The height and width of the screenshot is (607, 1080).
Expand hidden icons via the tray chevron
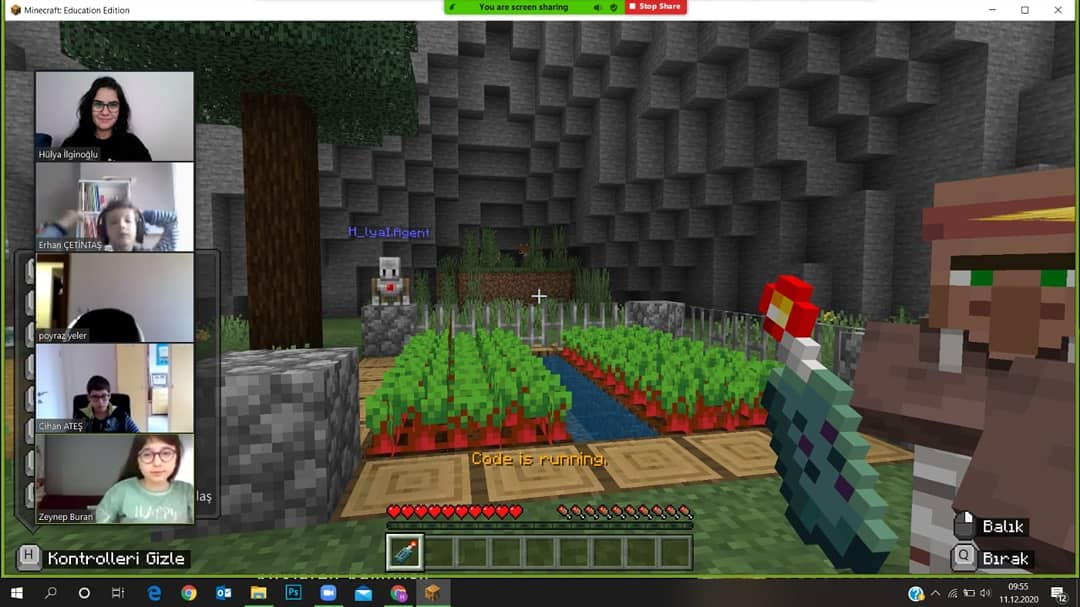point(935,593)
